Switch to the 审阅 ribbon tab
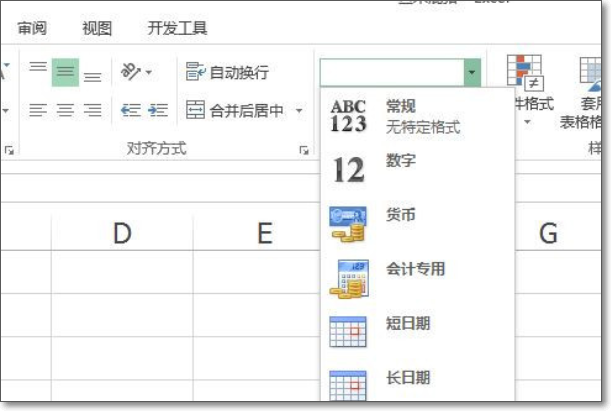This screenshot has height=411, width=611. (32, 28)
